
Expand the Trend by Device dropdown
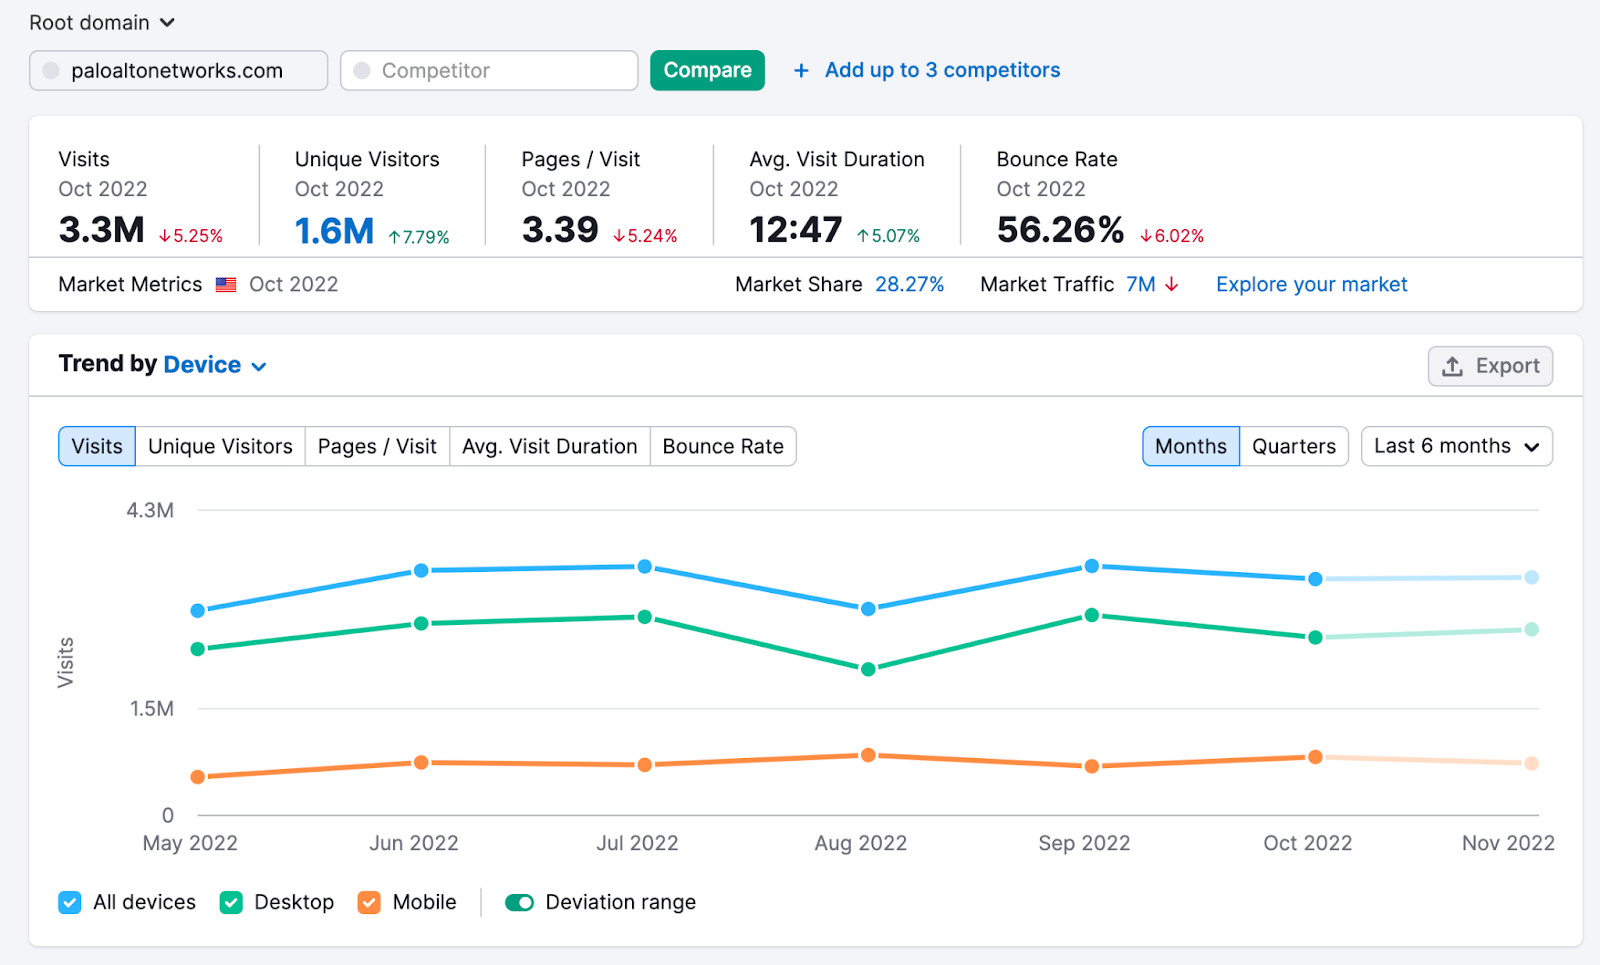tap(215, 365)
